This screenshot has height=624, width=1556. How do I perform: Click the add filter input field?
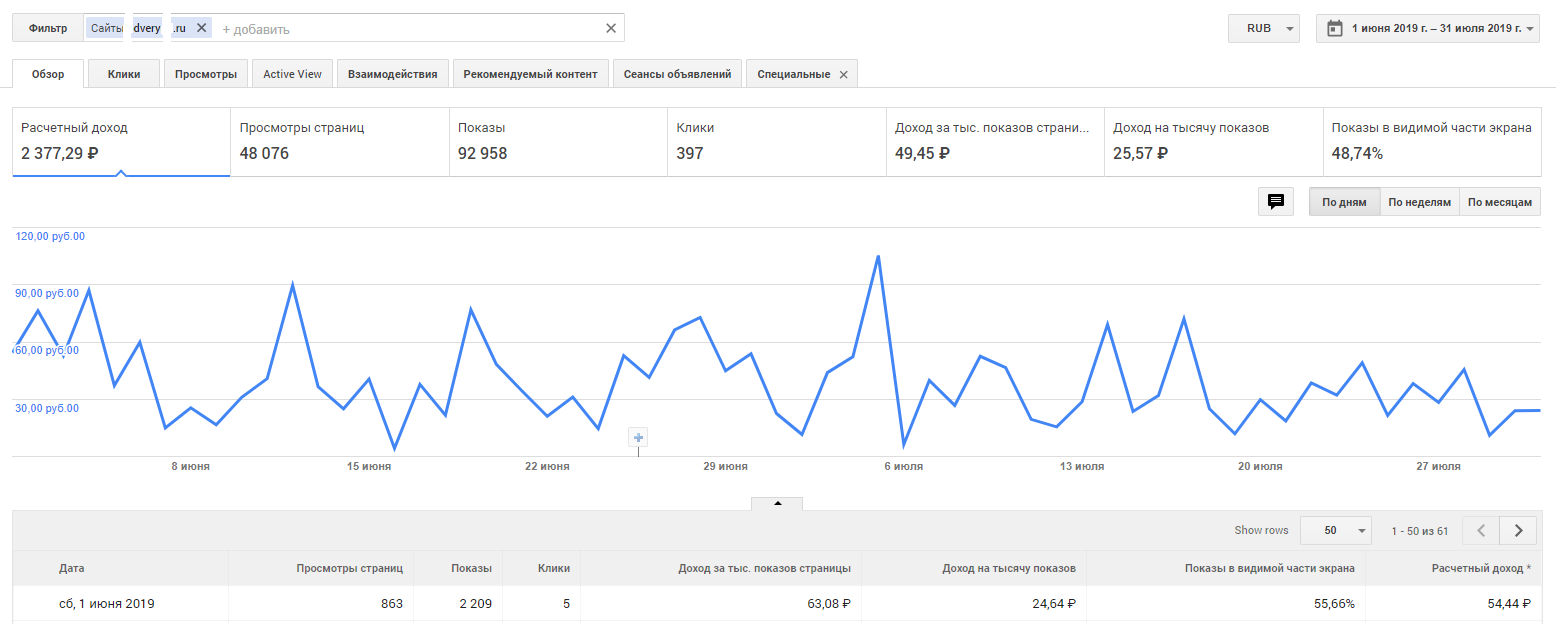[x=400, y=29]
